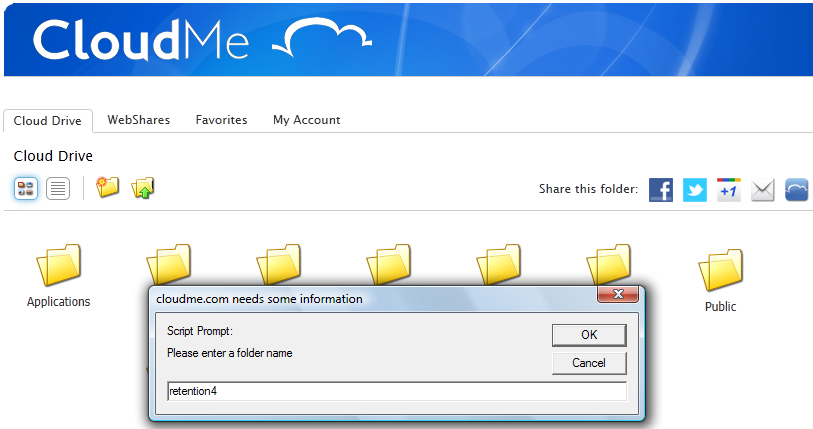
Task: Click the Public folder label
Action: [x=720, y=306]
